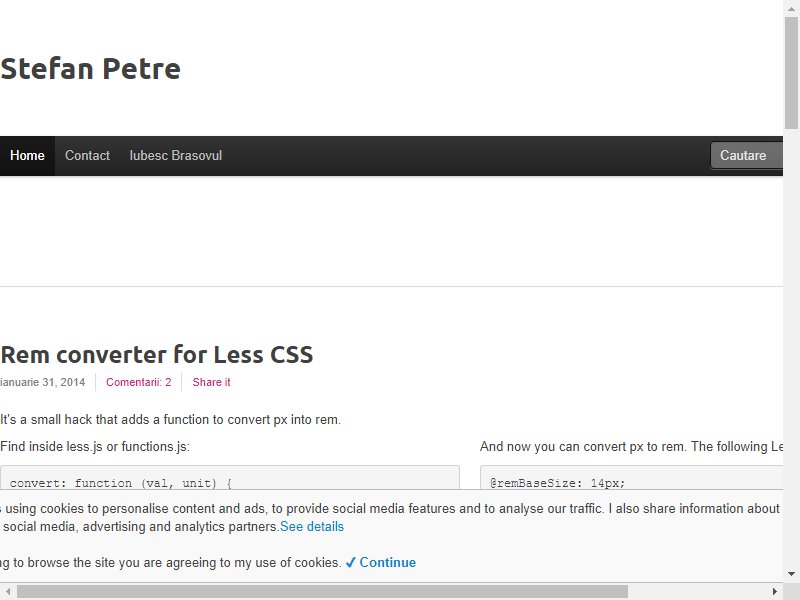The image size is (800, 600).
Task: Click inside the convert function code block
Action: pyautogui.click(x=230, y=478)
